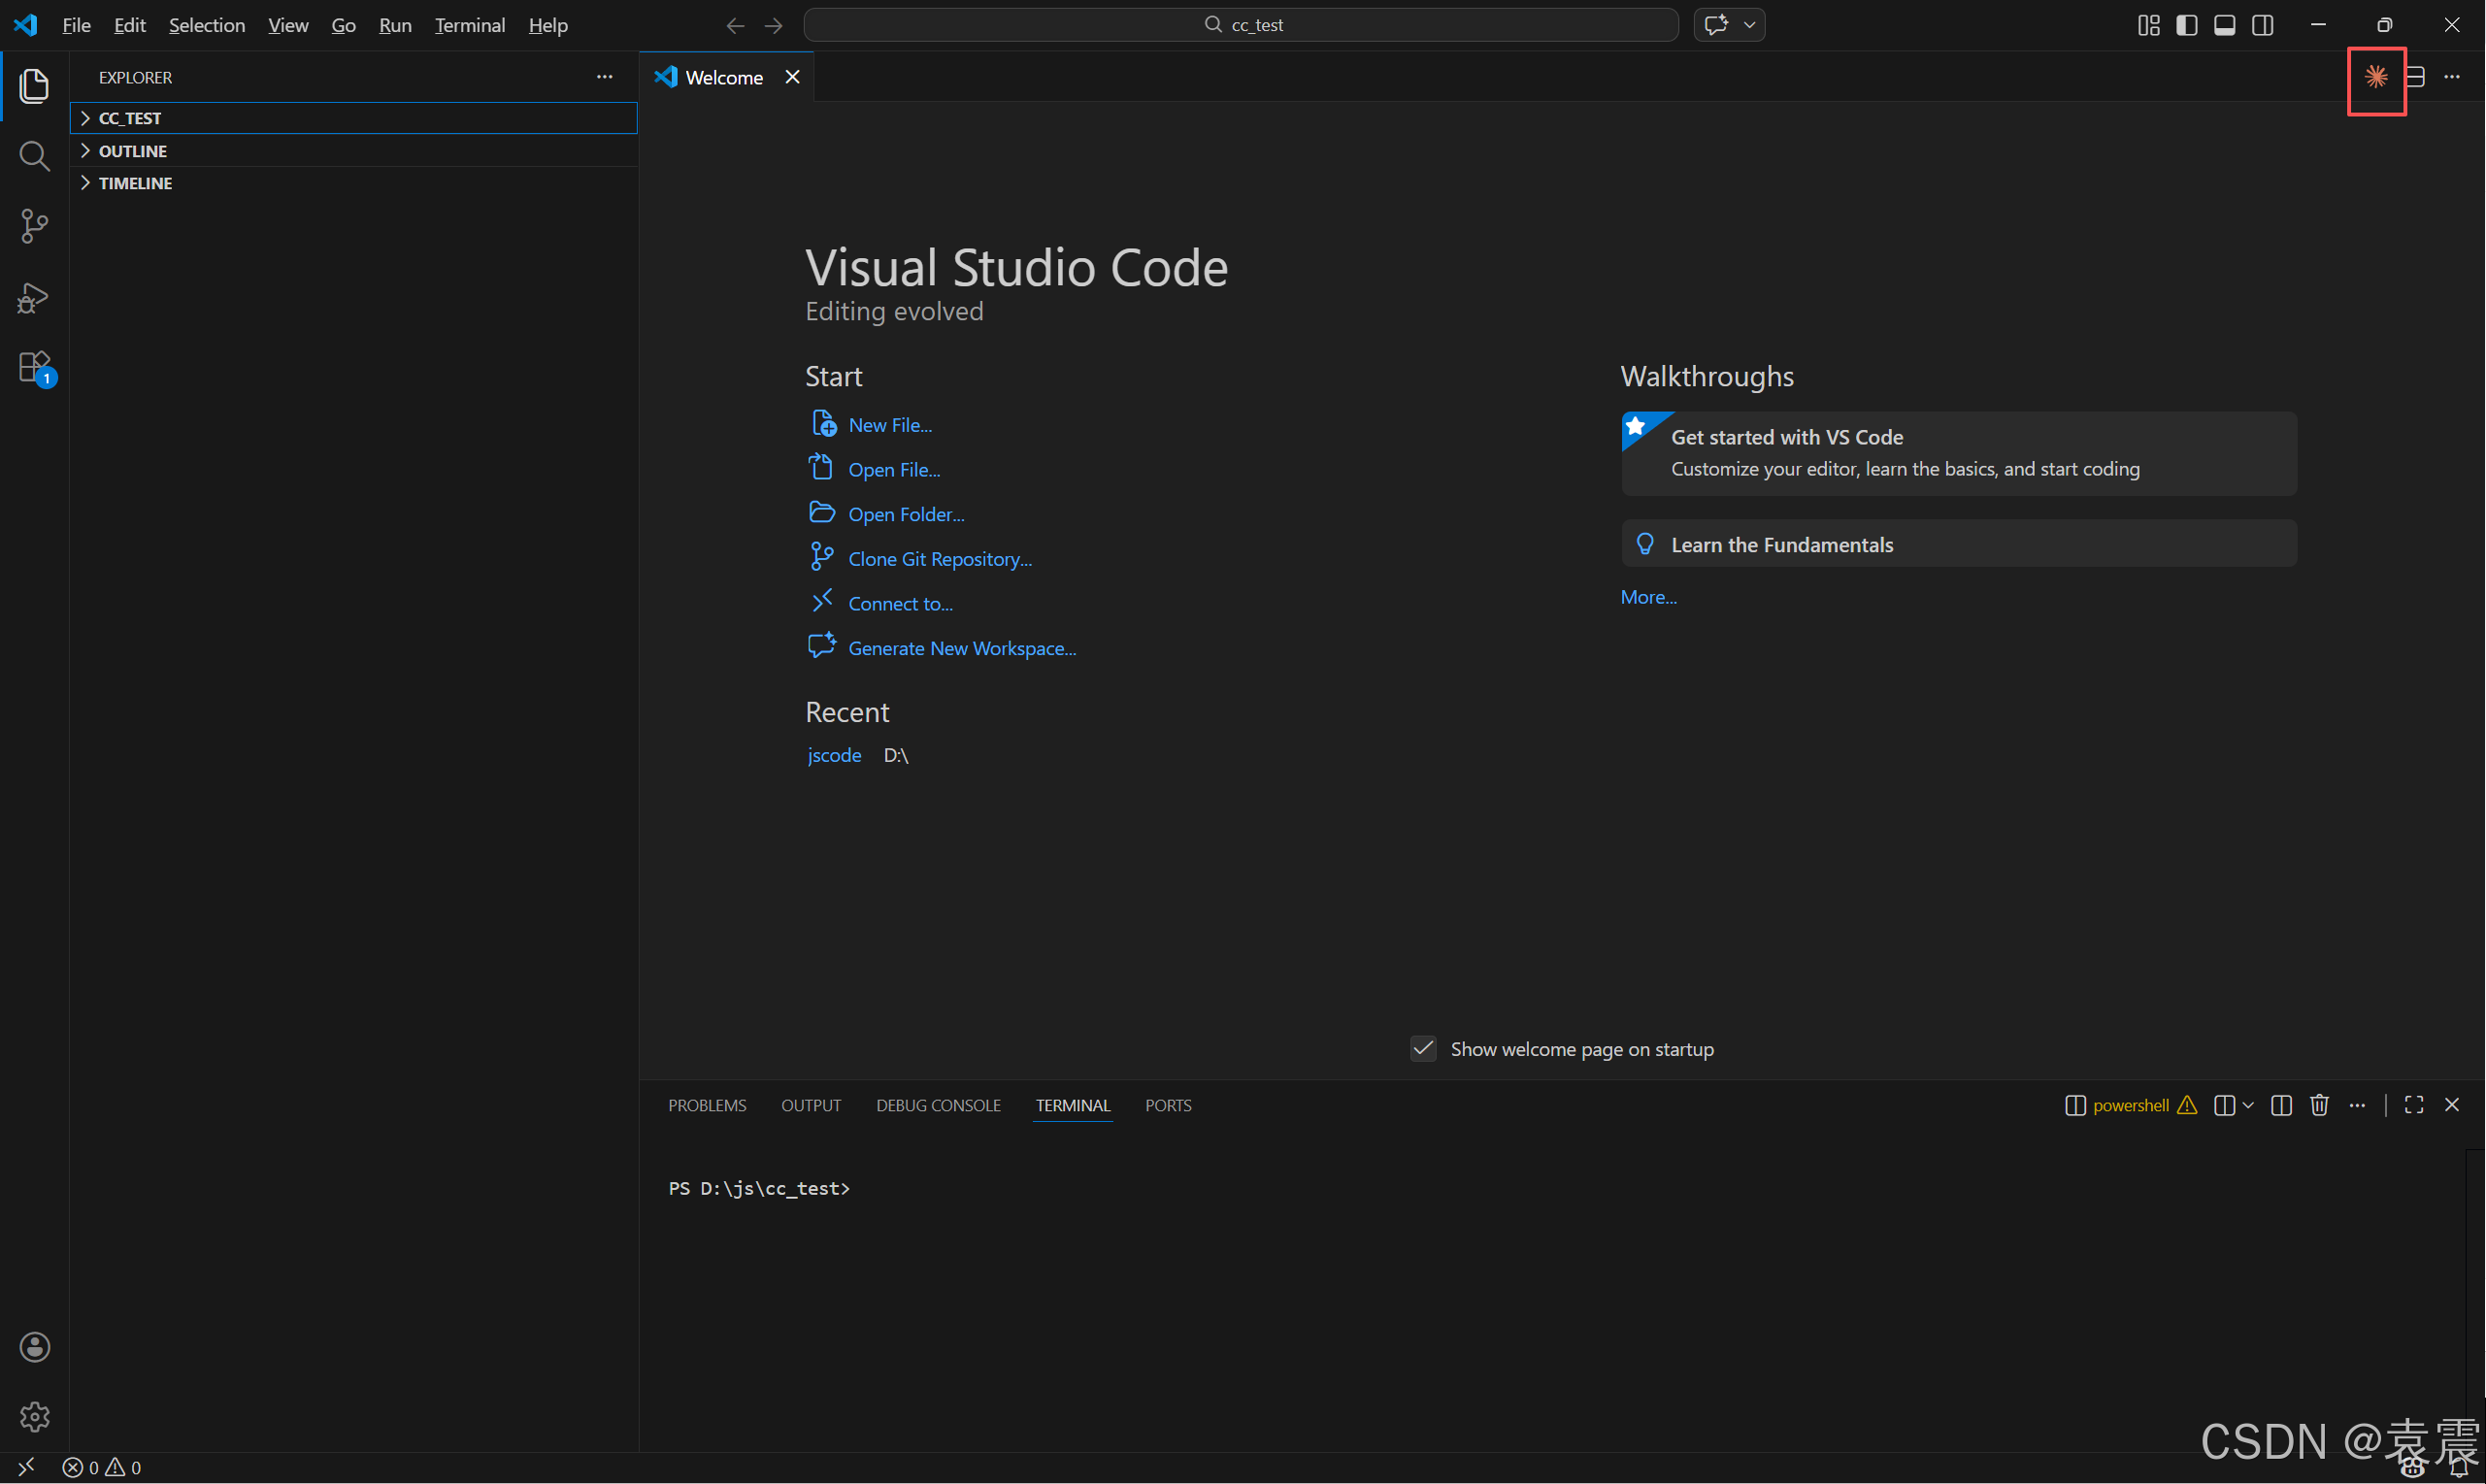This screenshot has width=2486, height=1484.
Task: Click the Accounts icon in activity bar
Action: (34, 1347)
